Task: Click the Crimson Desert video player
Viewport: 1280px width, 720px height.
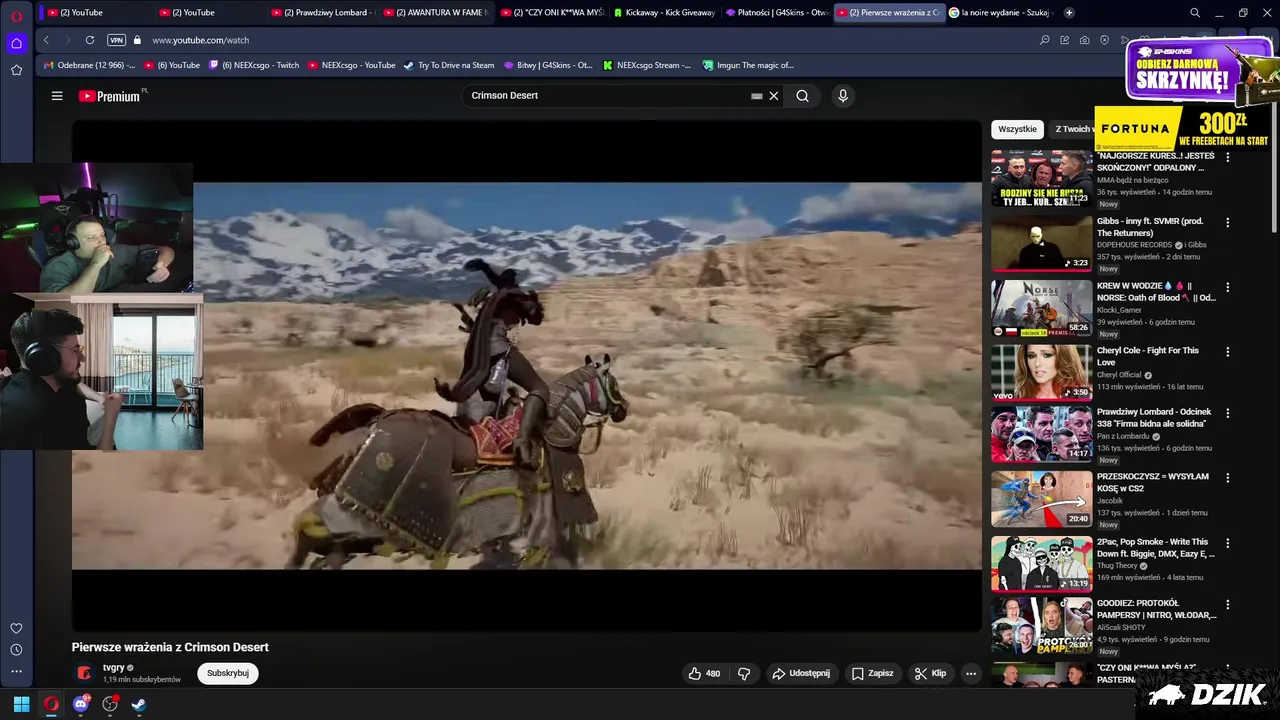Action: pos(527,375)
